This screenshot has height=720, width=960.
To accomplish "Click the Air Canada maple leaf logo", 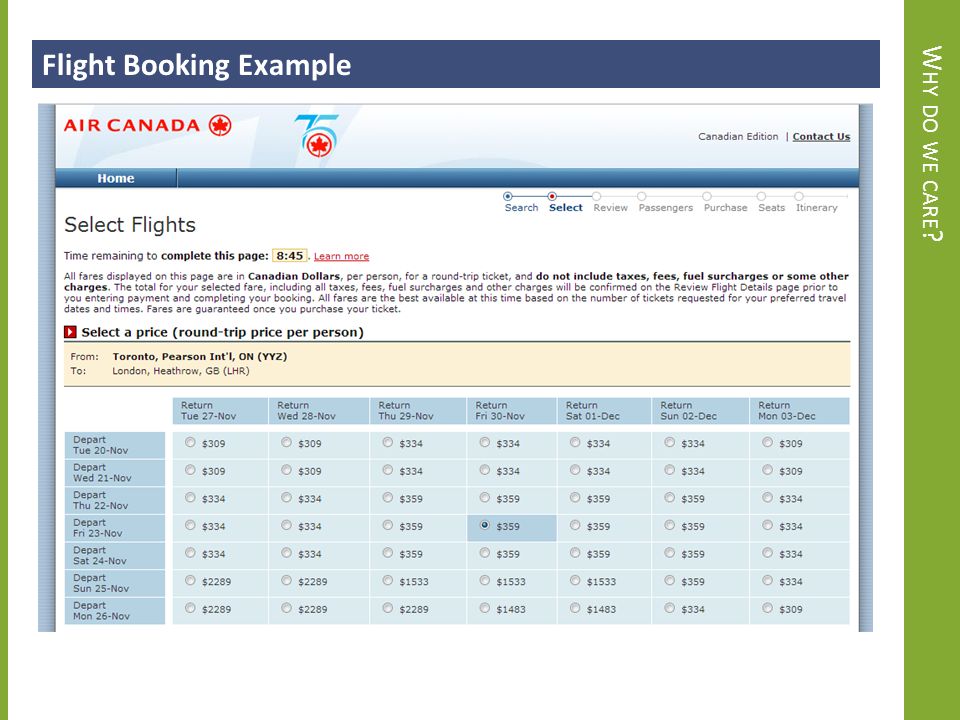I will pos(220,126).
